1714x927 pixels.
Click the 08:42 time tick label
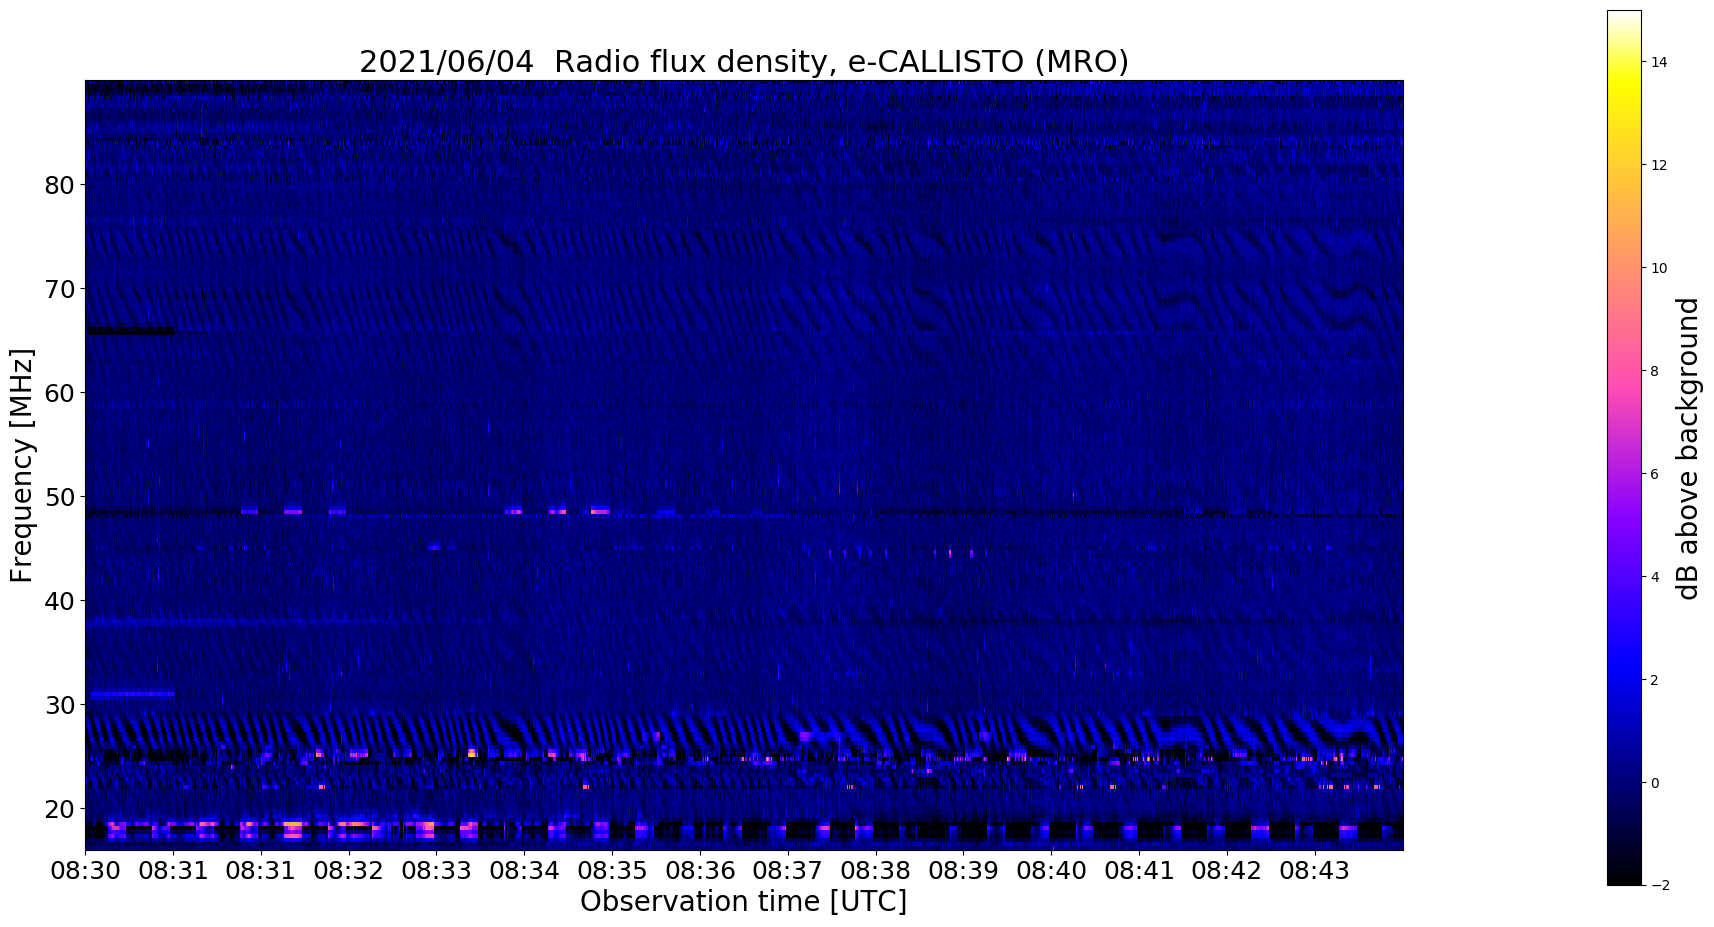coord(1227,871)
